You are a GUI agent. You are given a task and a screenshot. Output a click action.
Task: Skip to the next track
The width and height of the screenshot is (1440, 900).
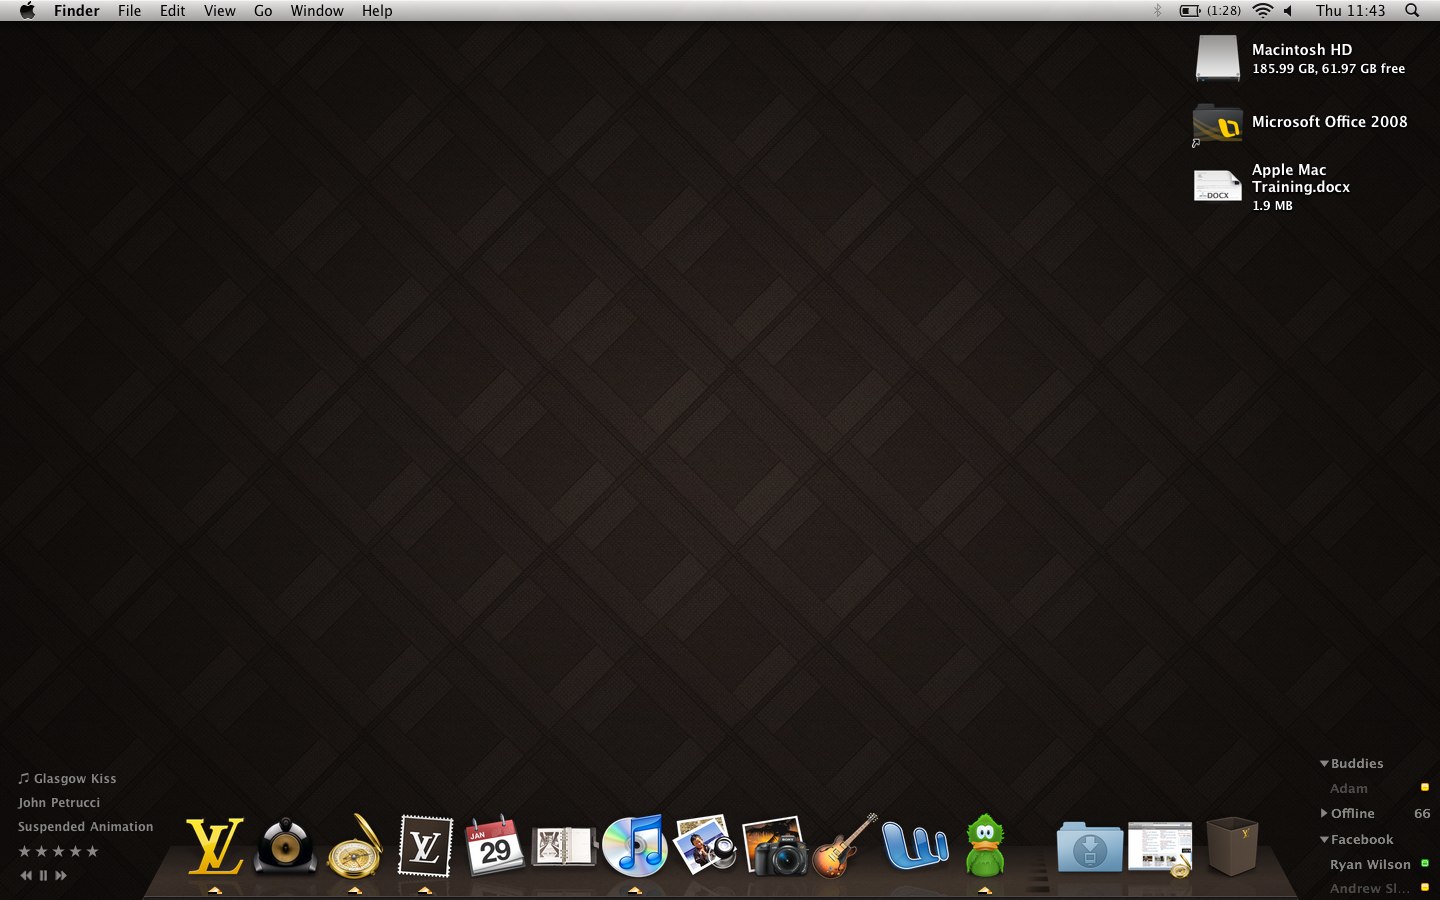pos(61,875)
